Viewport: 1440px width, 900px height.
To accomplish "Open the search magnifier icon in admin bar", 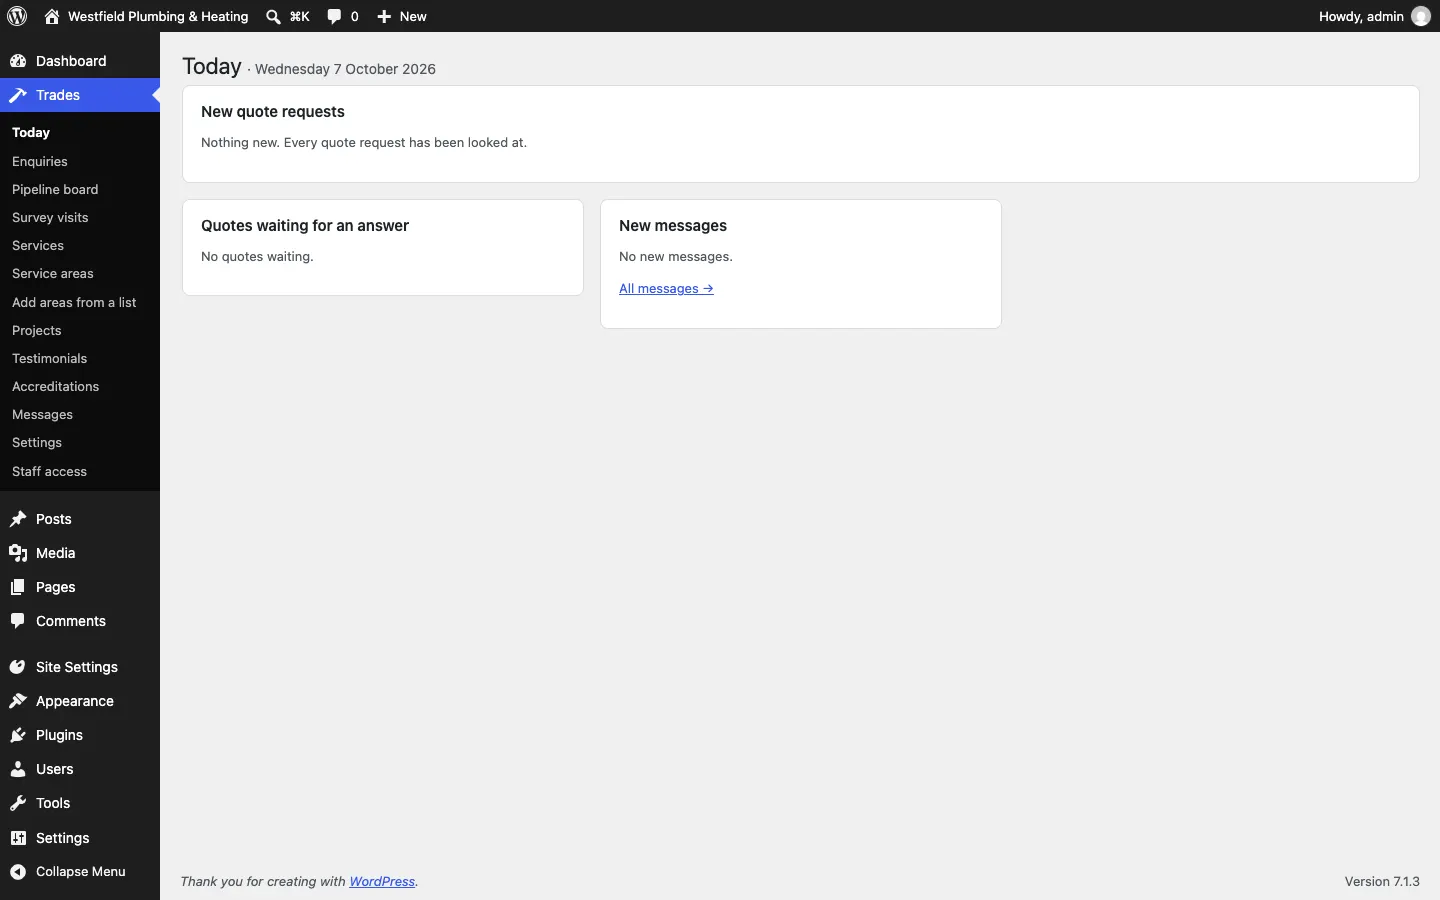I will tap(273, 16).
